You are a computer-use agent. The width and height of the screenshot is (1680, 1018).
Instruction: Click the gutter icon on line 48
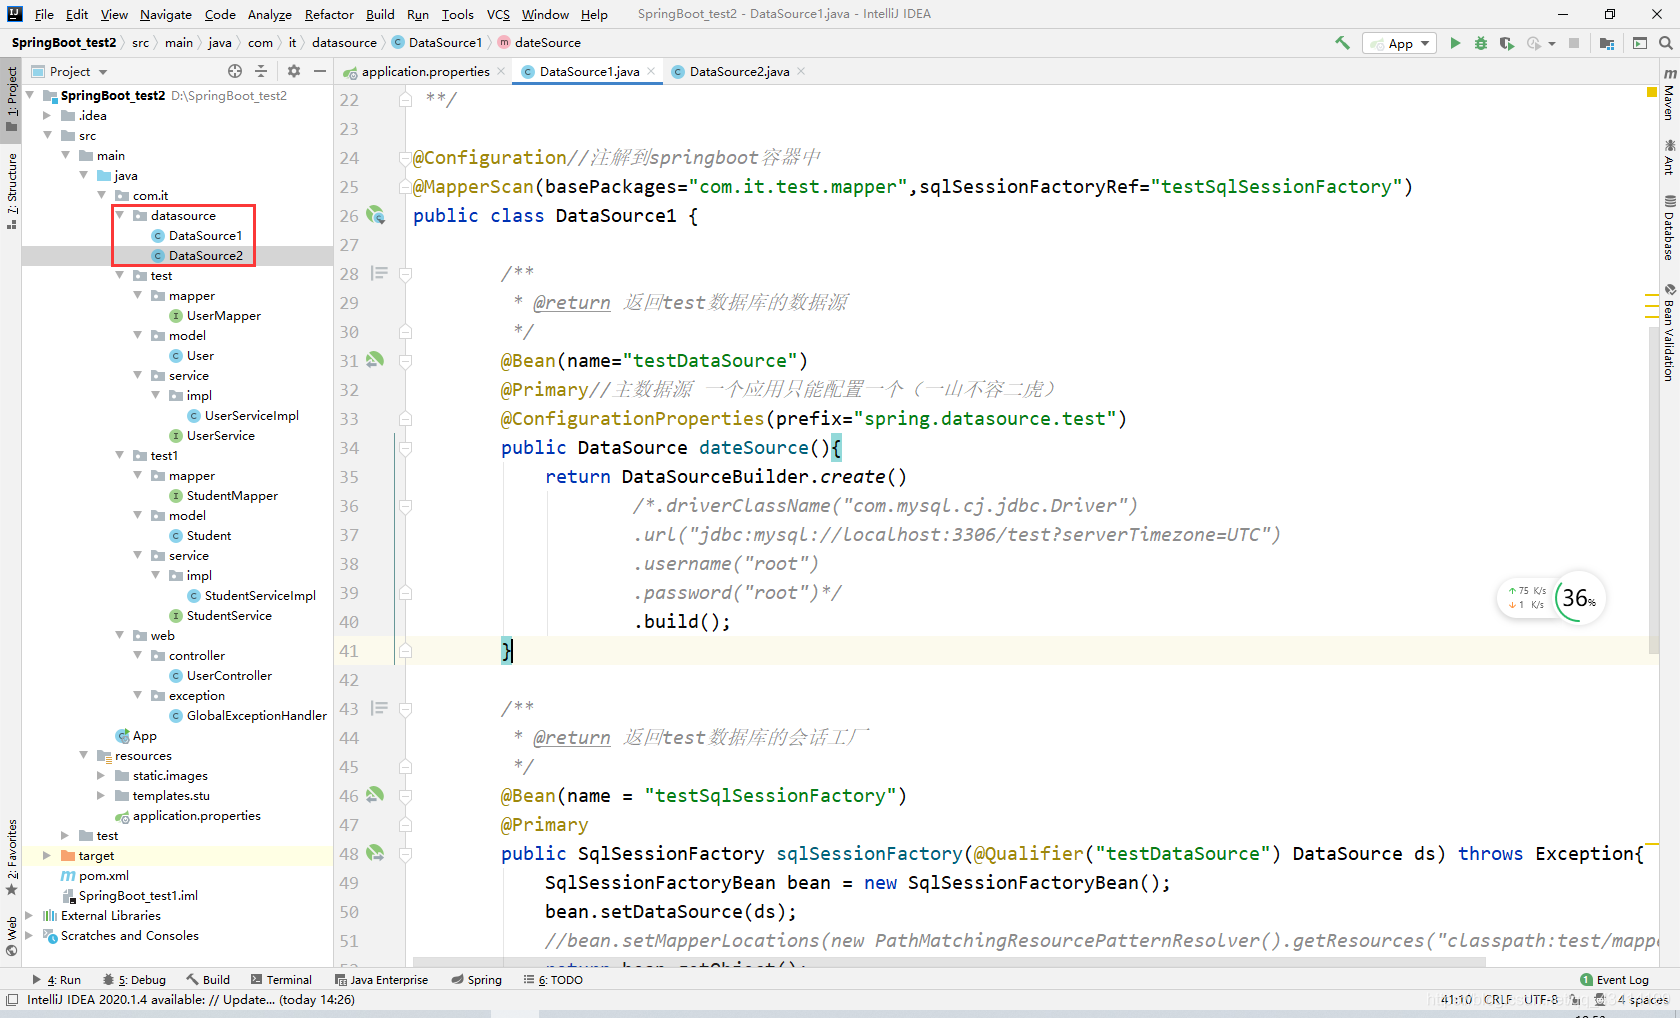375,853
